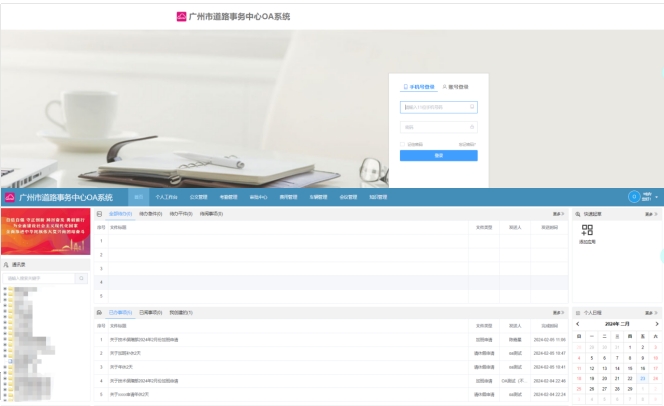This screenshot has height=406, width=664.
Task: Open the user account dropdown arrow
Action: [657, 197]
